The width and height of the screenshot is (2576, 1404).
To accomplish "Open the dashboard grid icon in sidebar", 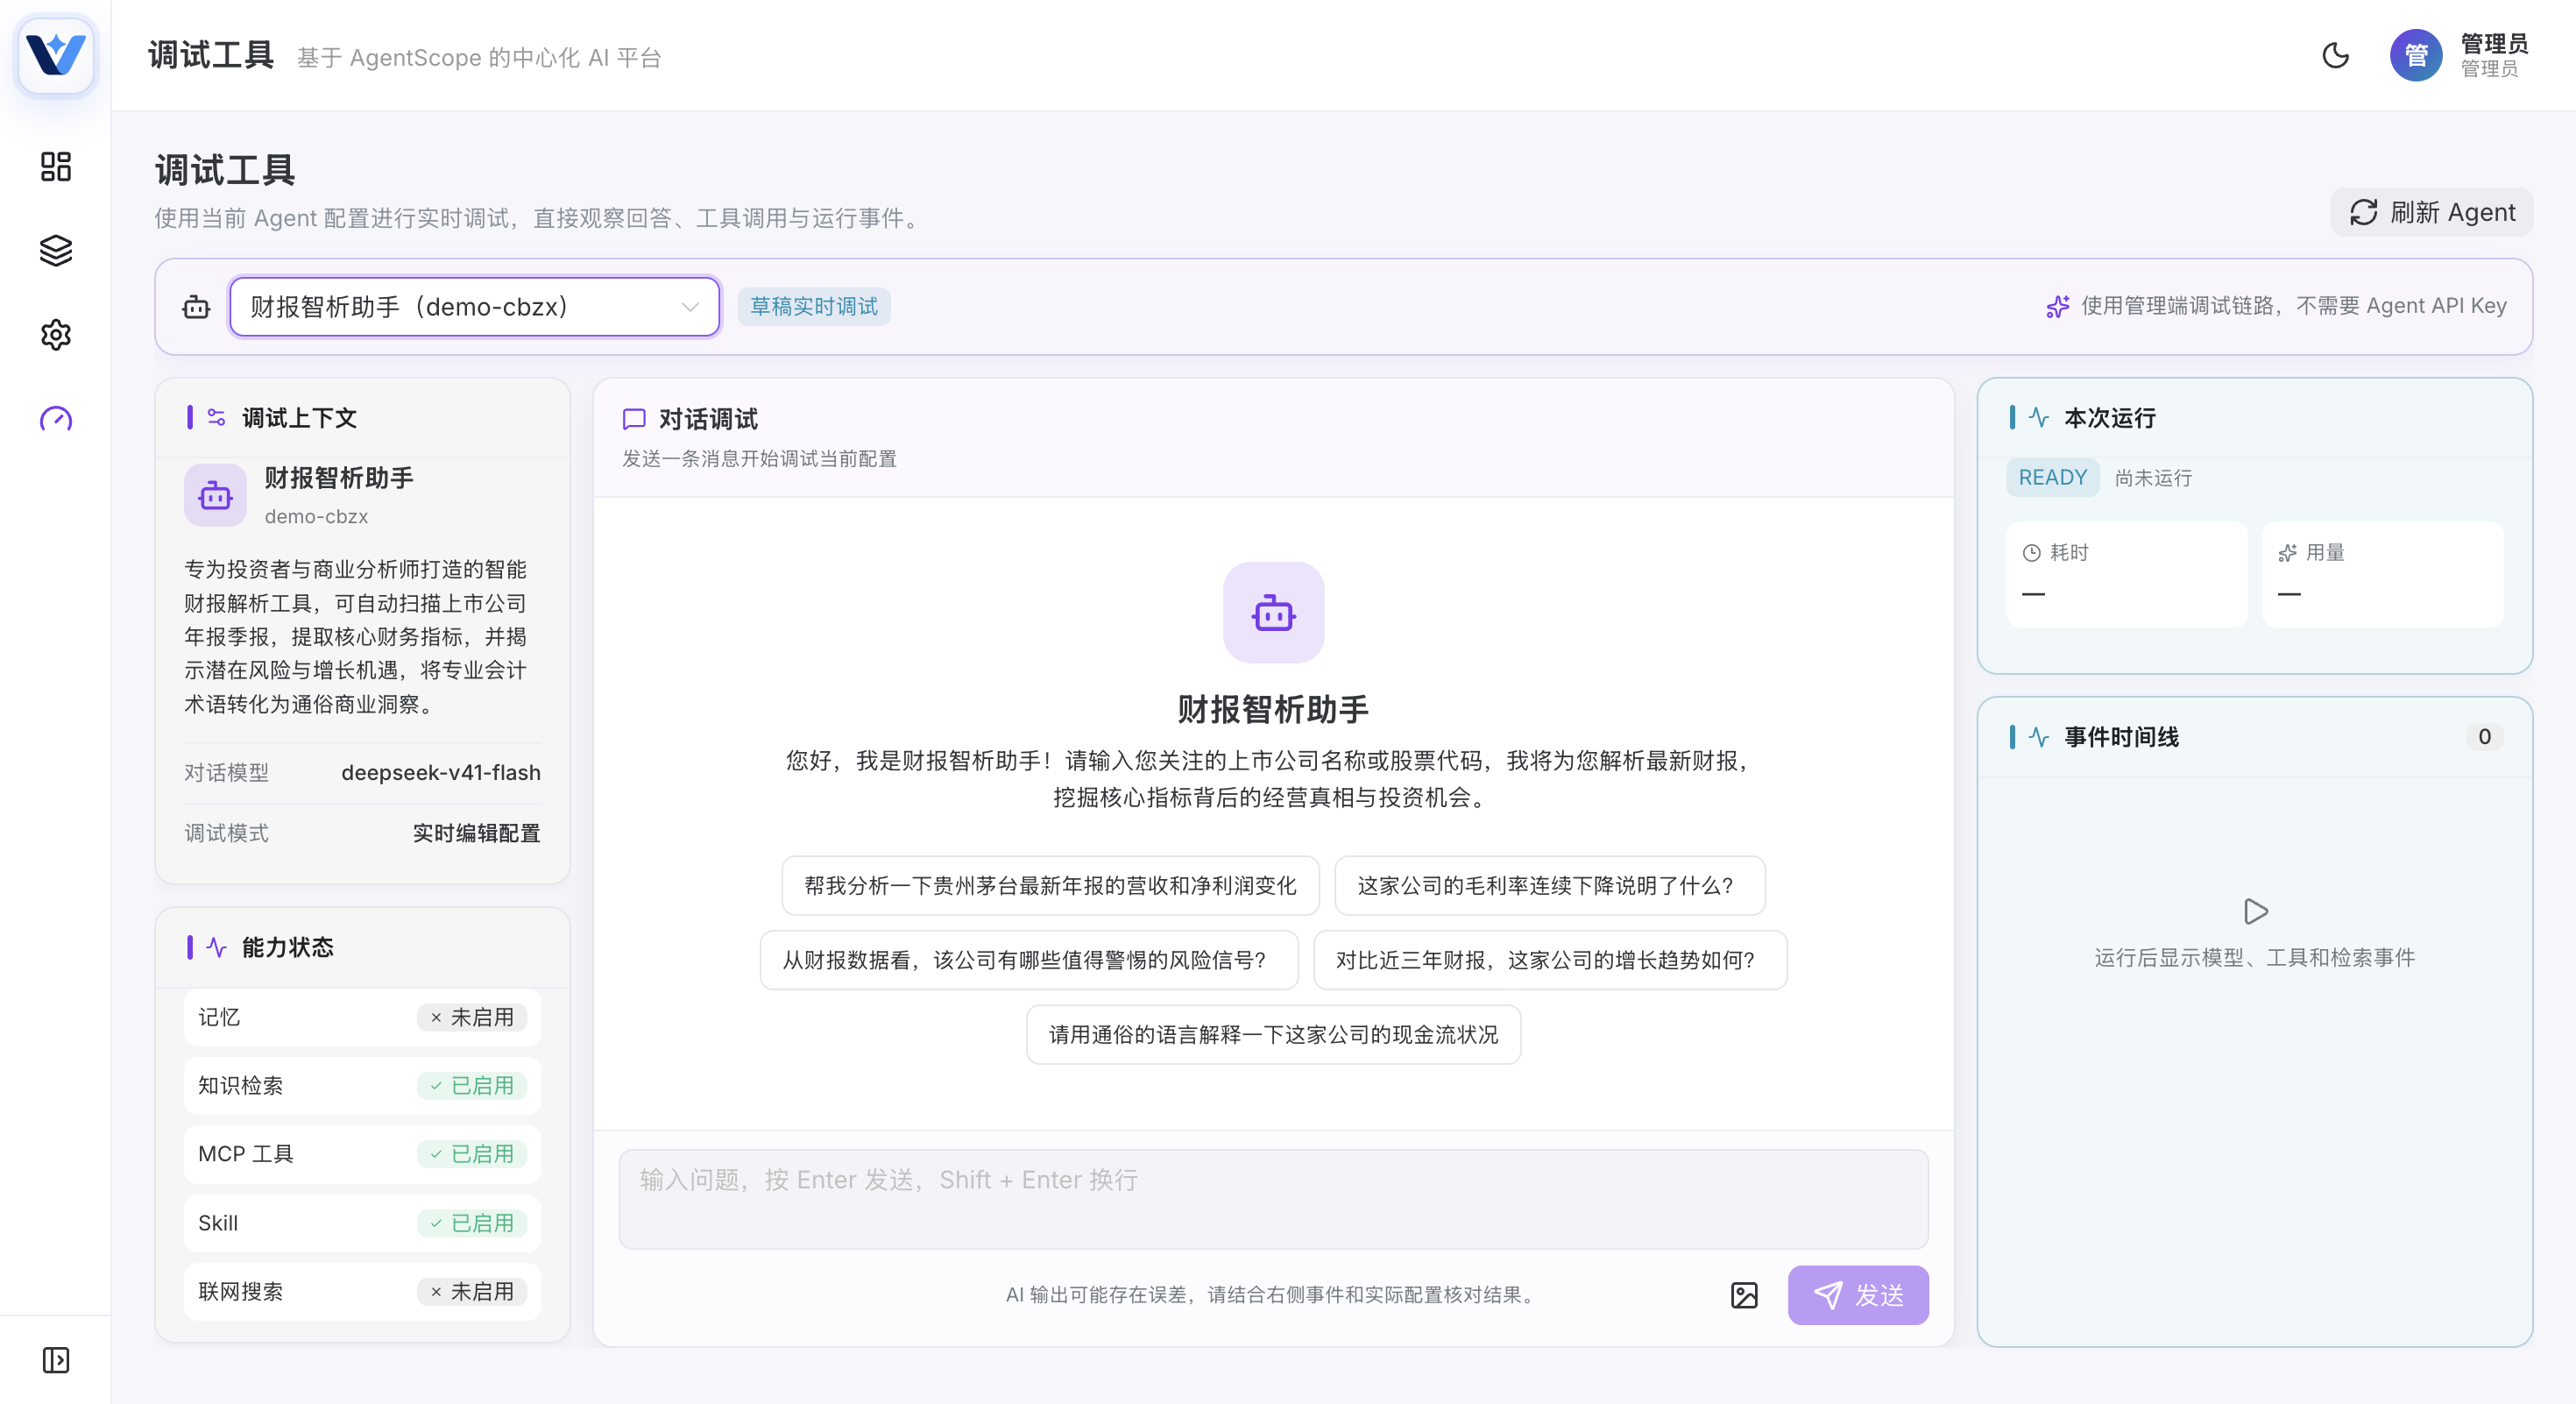I will 56,167.
